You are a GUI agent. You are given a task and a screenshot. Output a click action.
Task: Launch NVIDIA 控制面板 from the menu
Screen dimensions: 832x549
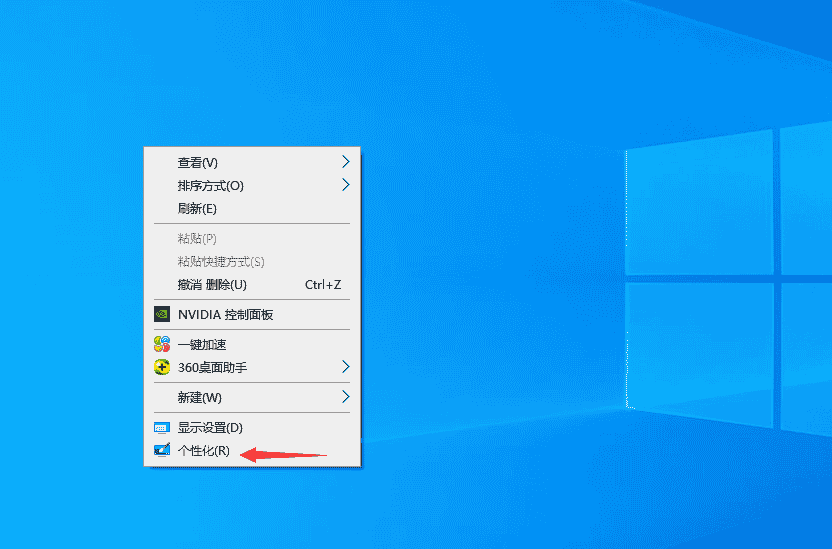(x=225, y=314)
